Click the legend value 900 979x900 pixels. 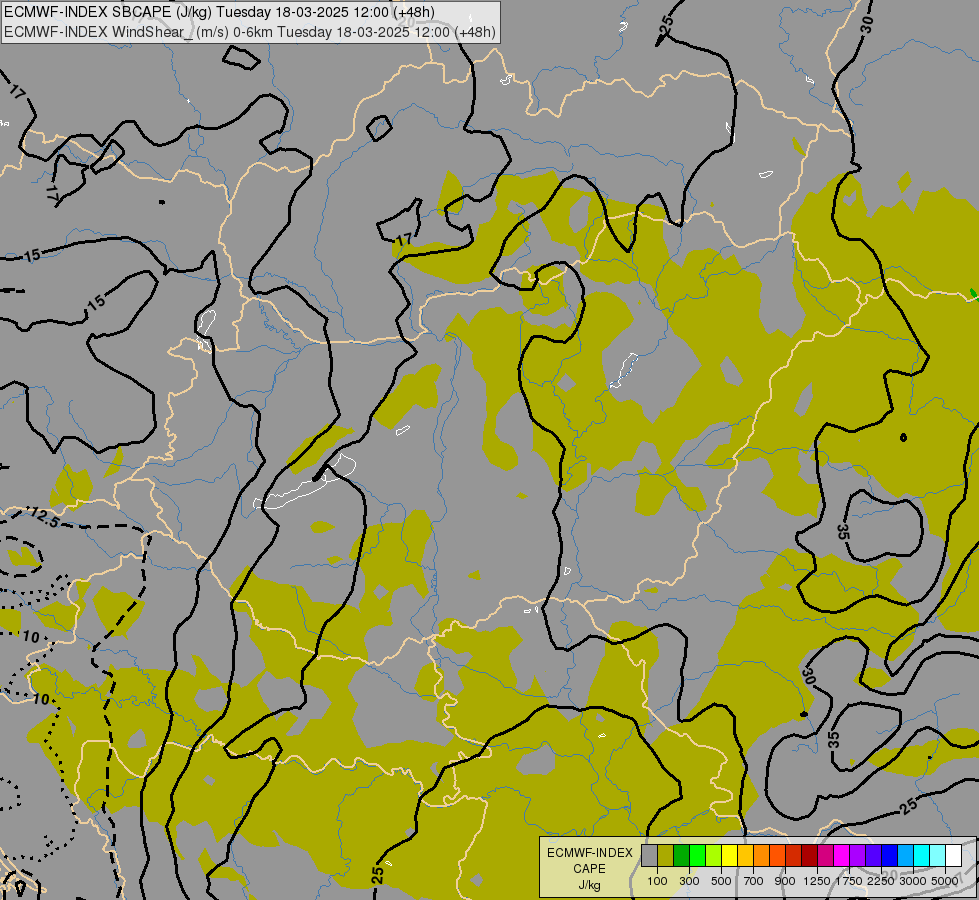click(x=785, y=881)
